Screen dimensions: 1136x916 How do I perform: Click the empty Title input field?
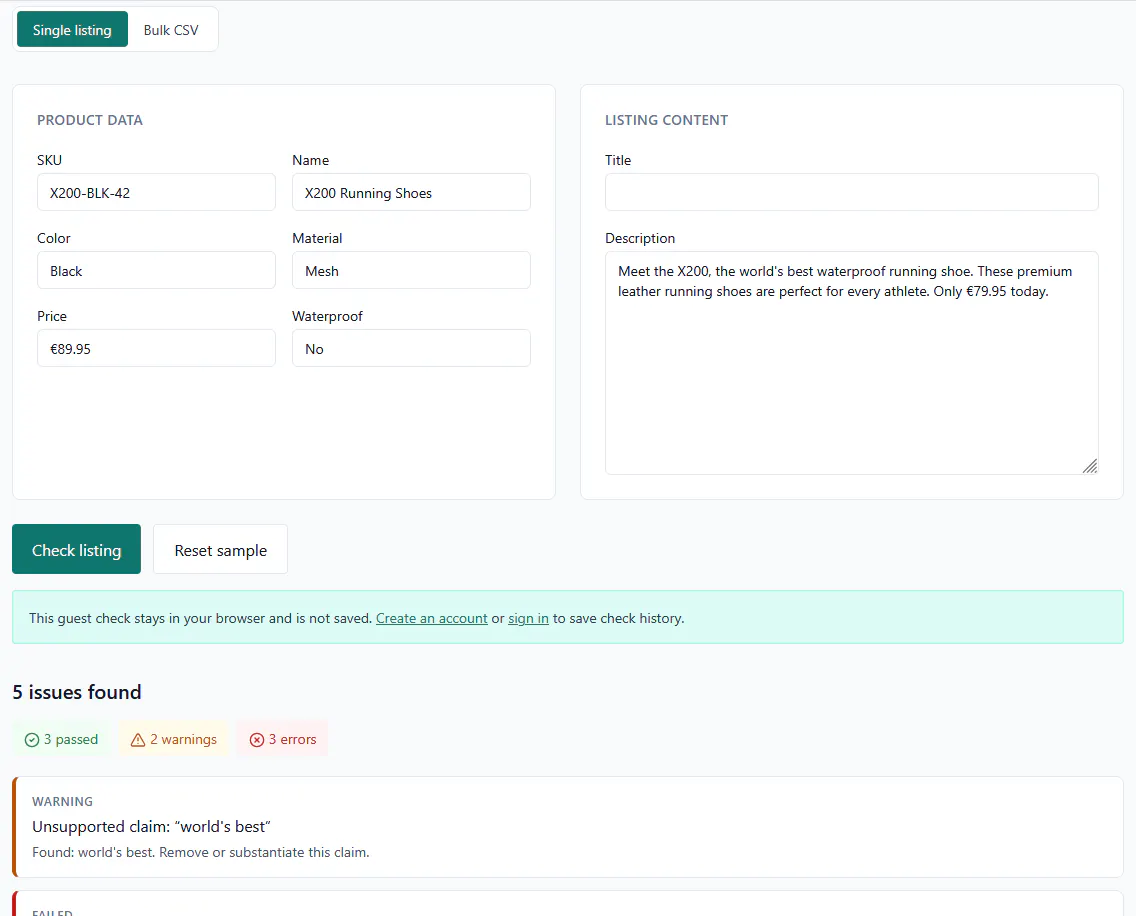(x=851, y=192)
